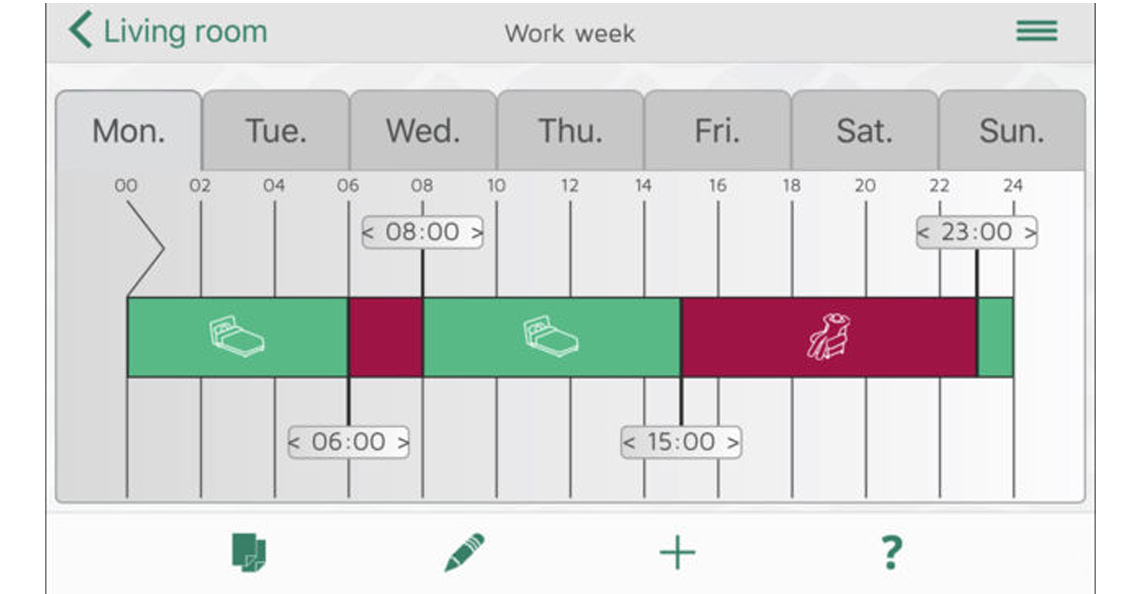Screen dimensions: 1140x594
Task: Tap the bed icon in middle green block
Action: pos(551,336)
